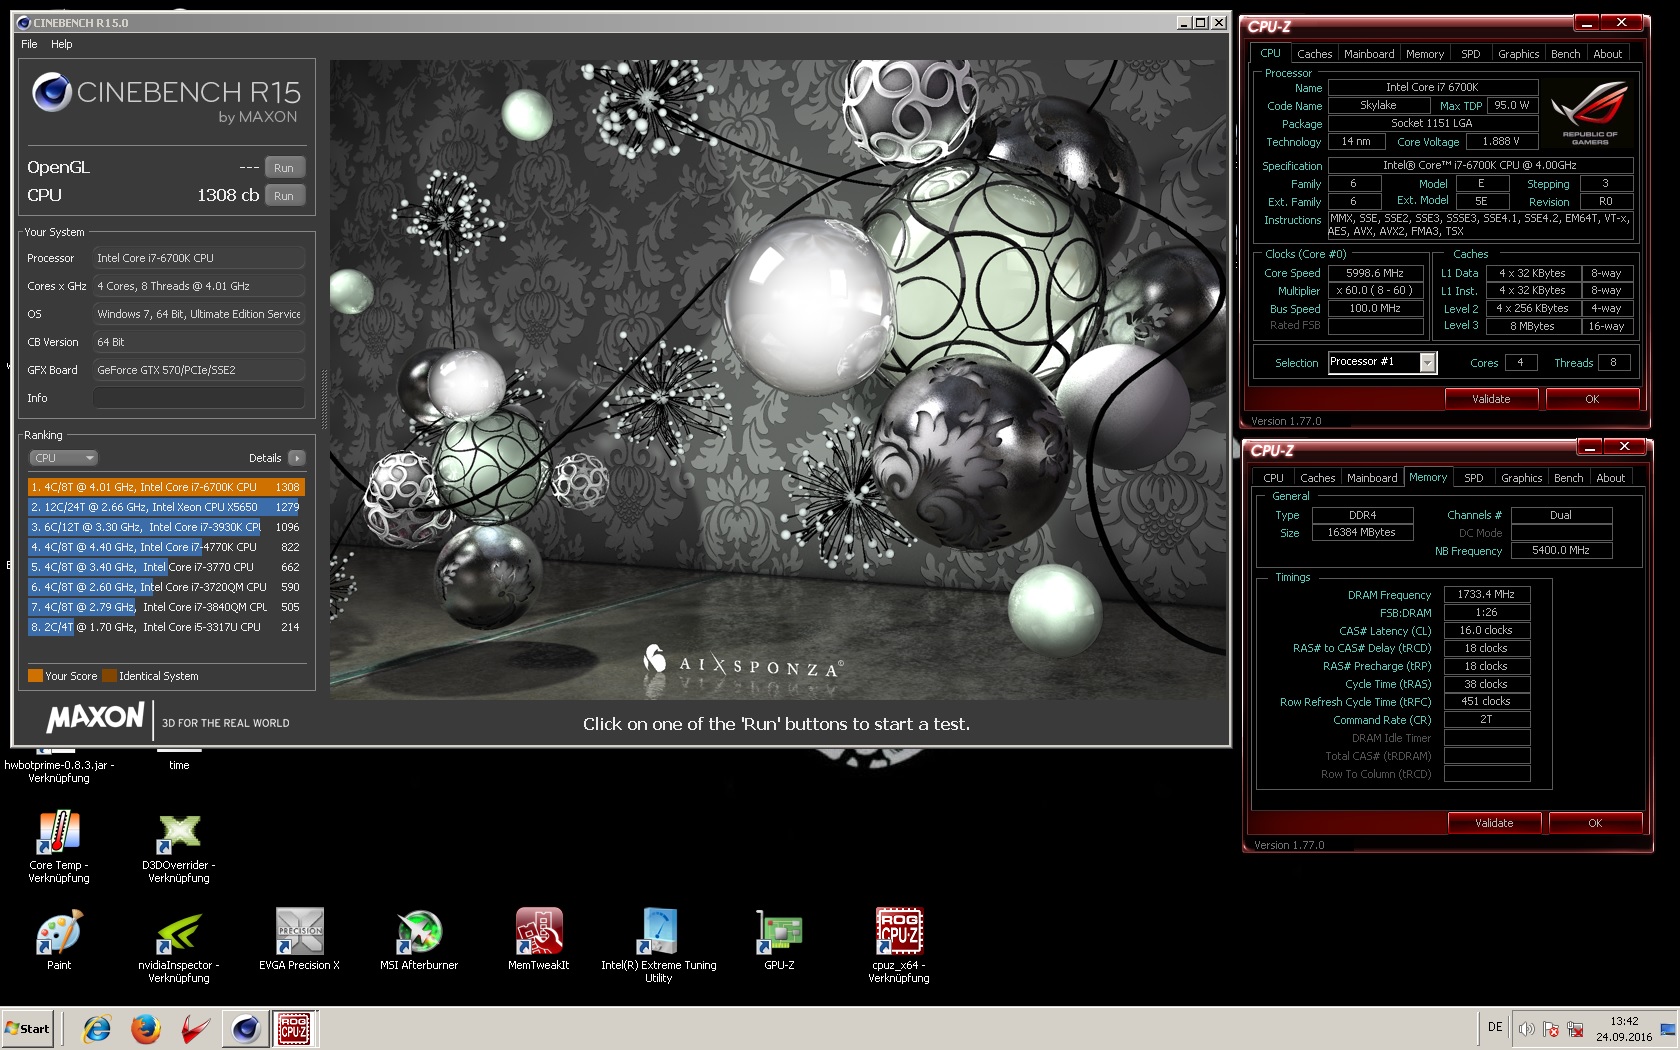Open MemTweakIt desktop icon

coord(539,940)
